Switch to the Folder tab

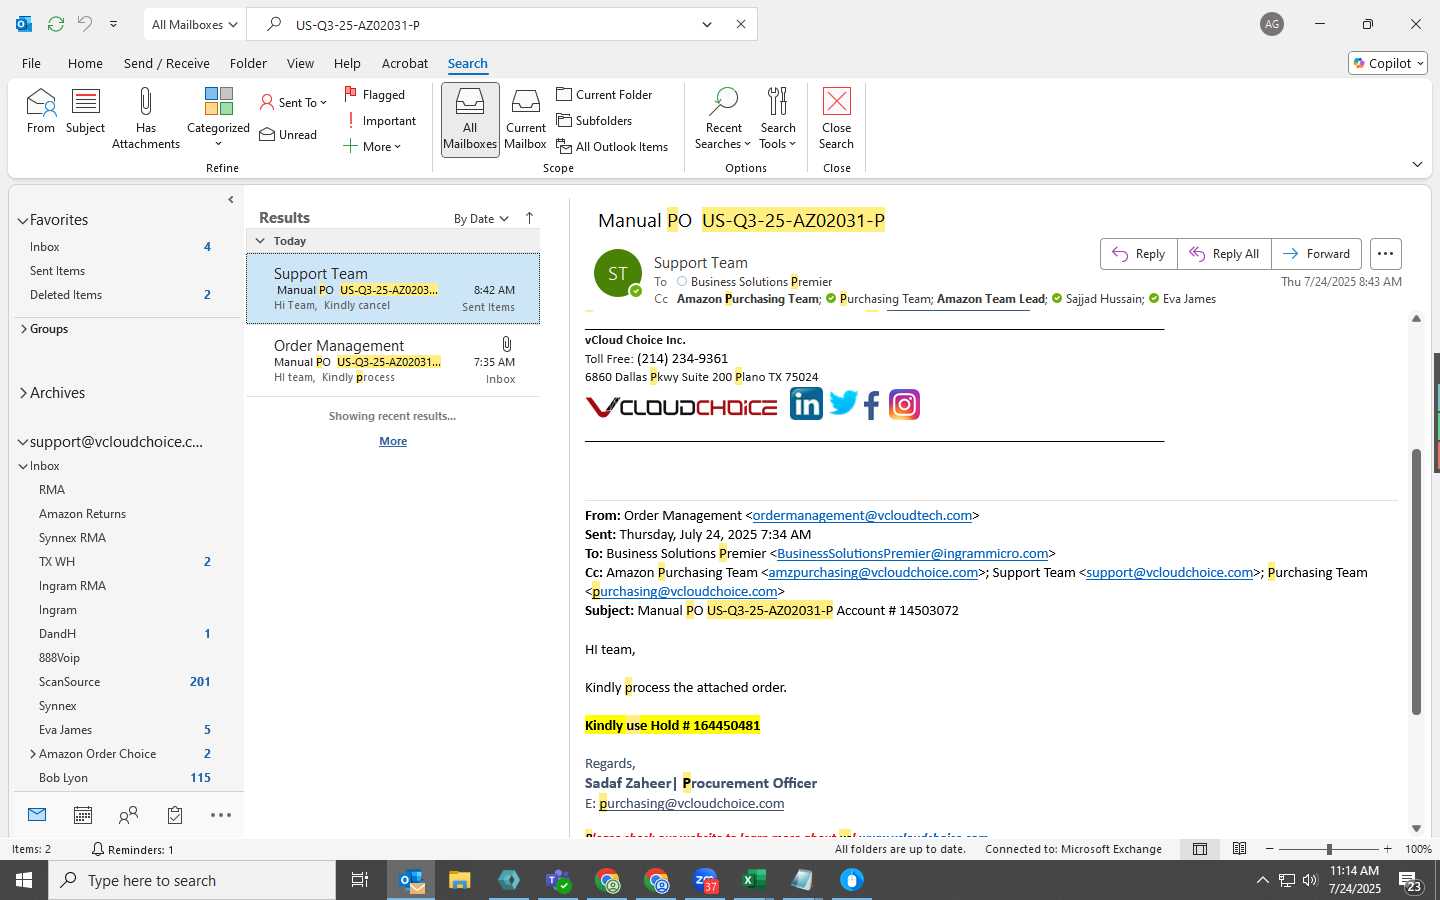pyautogui.click(x=248, y=63)
